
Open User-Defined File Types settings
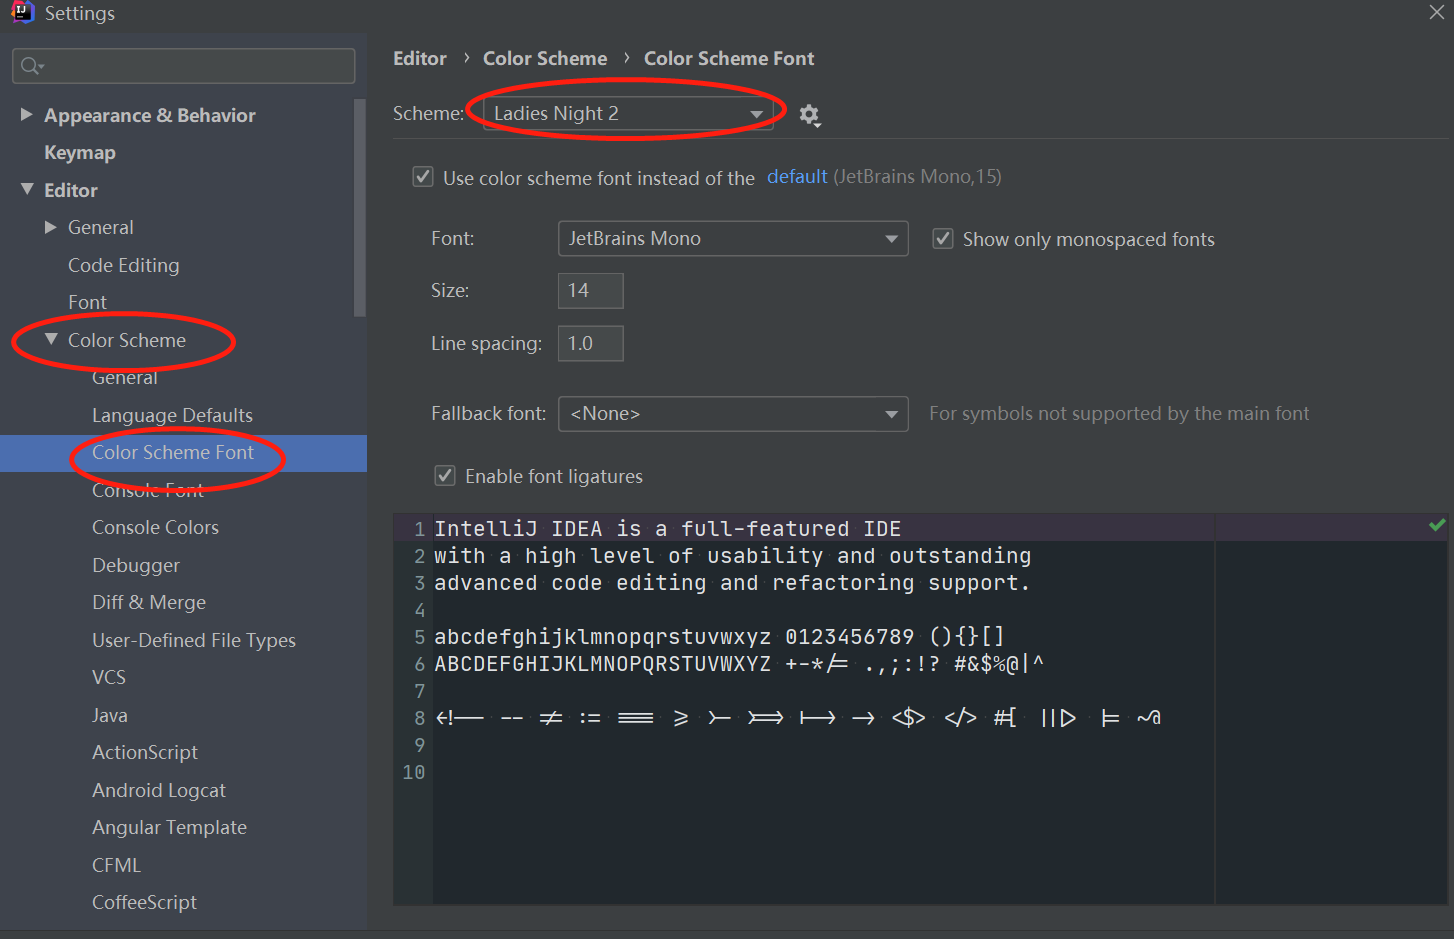coord(194,640)
